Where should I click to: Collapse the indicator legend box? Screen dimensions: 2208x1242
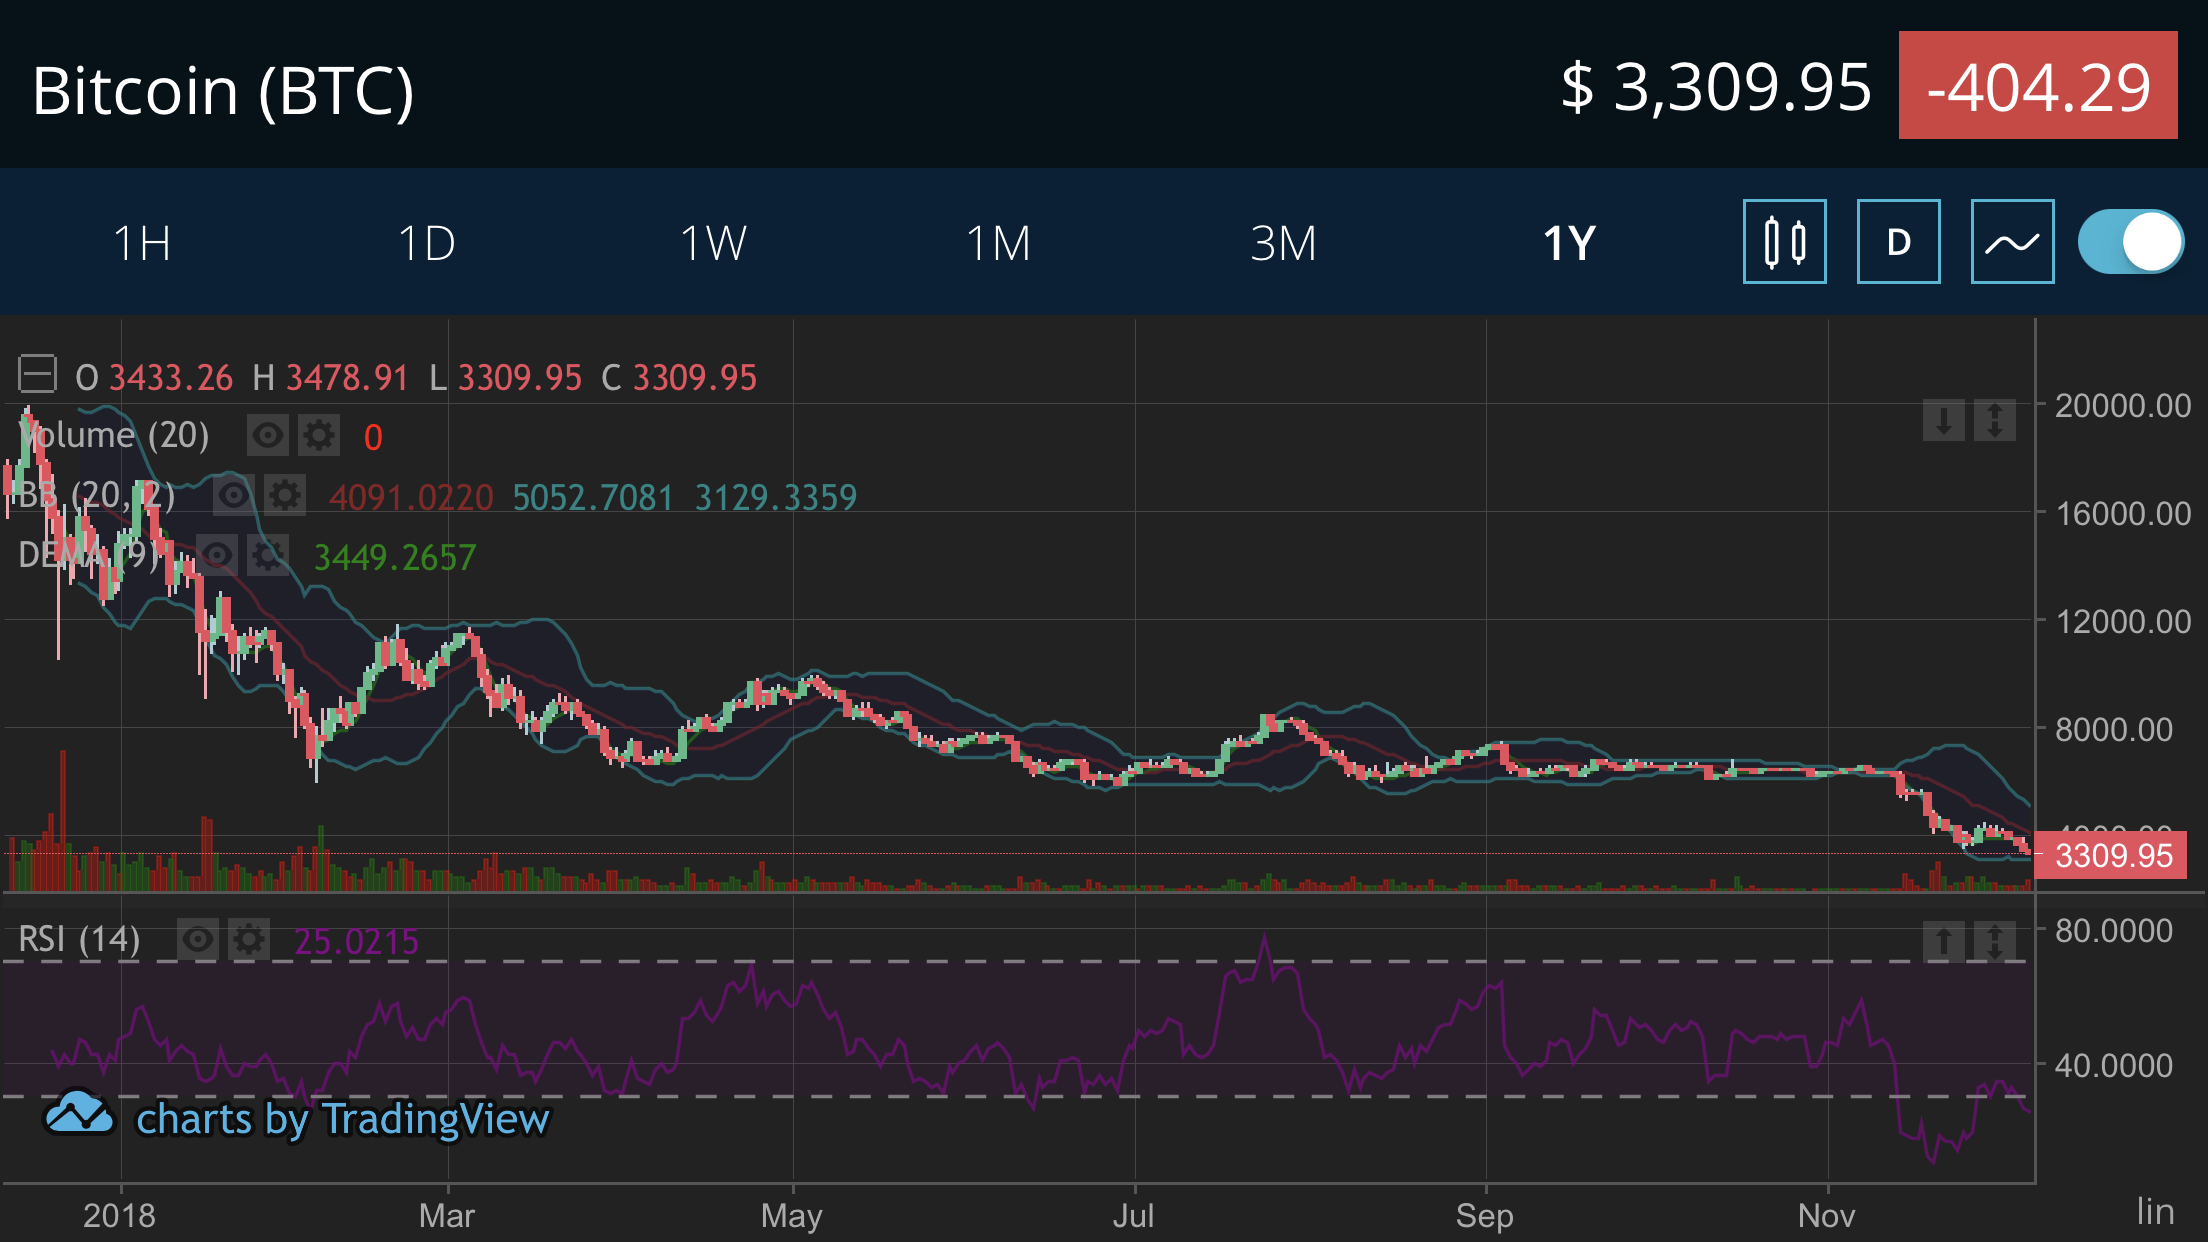point(37,375)
